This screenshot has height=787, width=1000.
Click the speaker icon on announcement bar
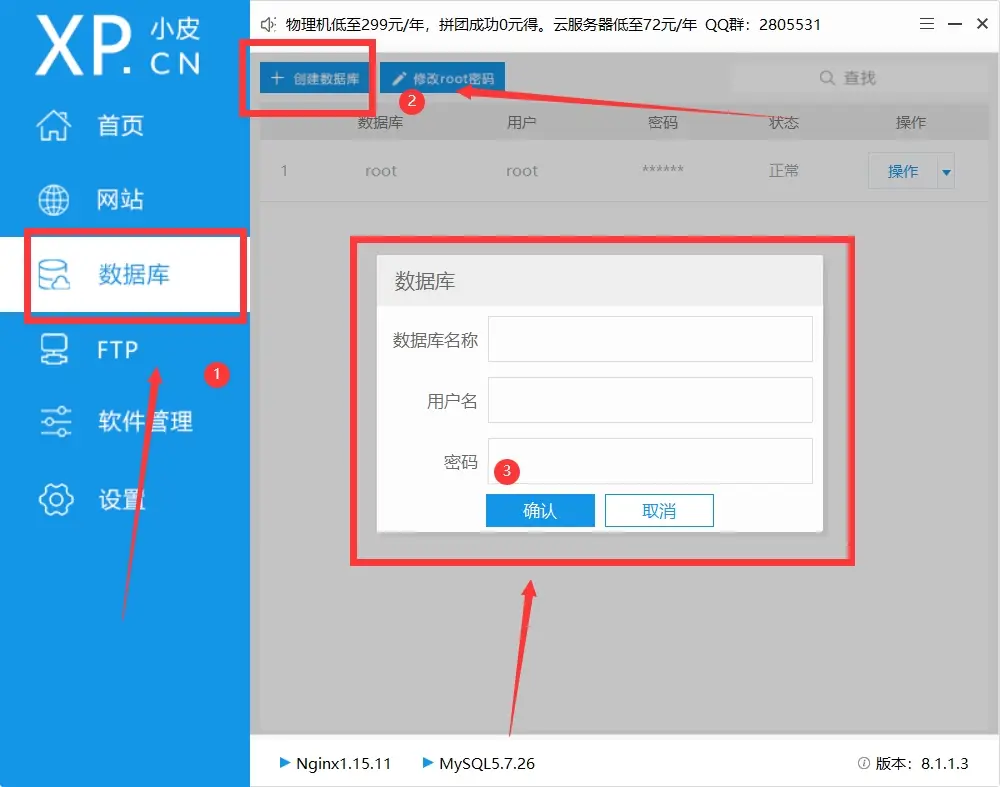pyautogui.click(x=267, y=24)
